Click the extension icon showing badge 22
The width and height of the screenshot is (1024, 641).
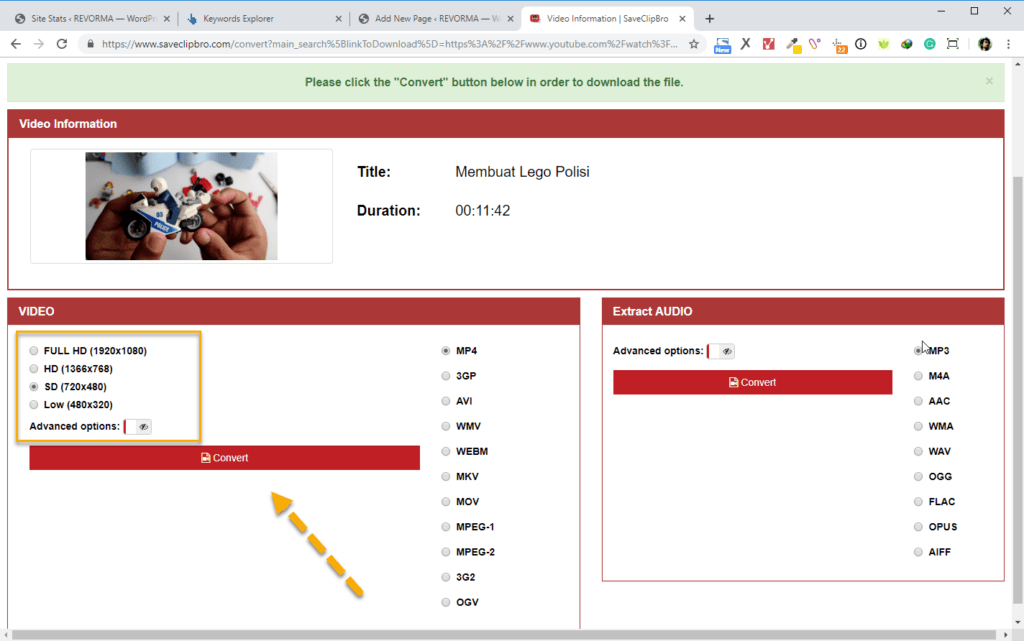click(x=840, y=44)
